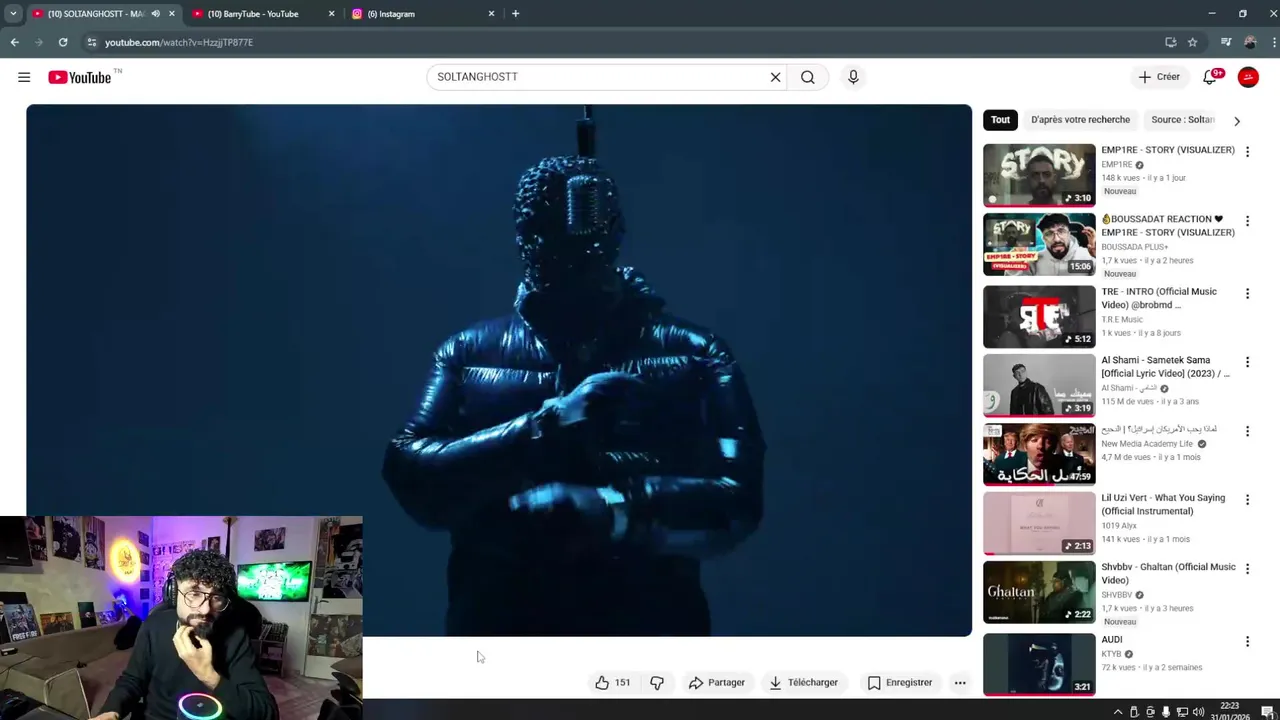The image size is (1280, 720).
Task: Clear the SOLTANGHOSTT search text
Action: (775, 77)
